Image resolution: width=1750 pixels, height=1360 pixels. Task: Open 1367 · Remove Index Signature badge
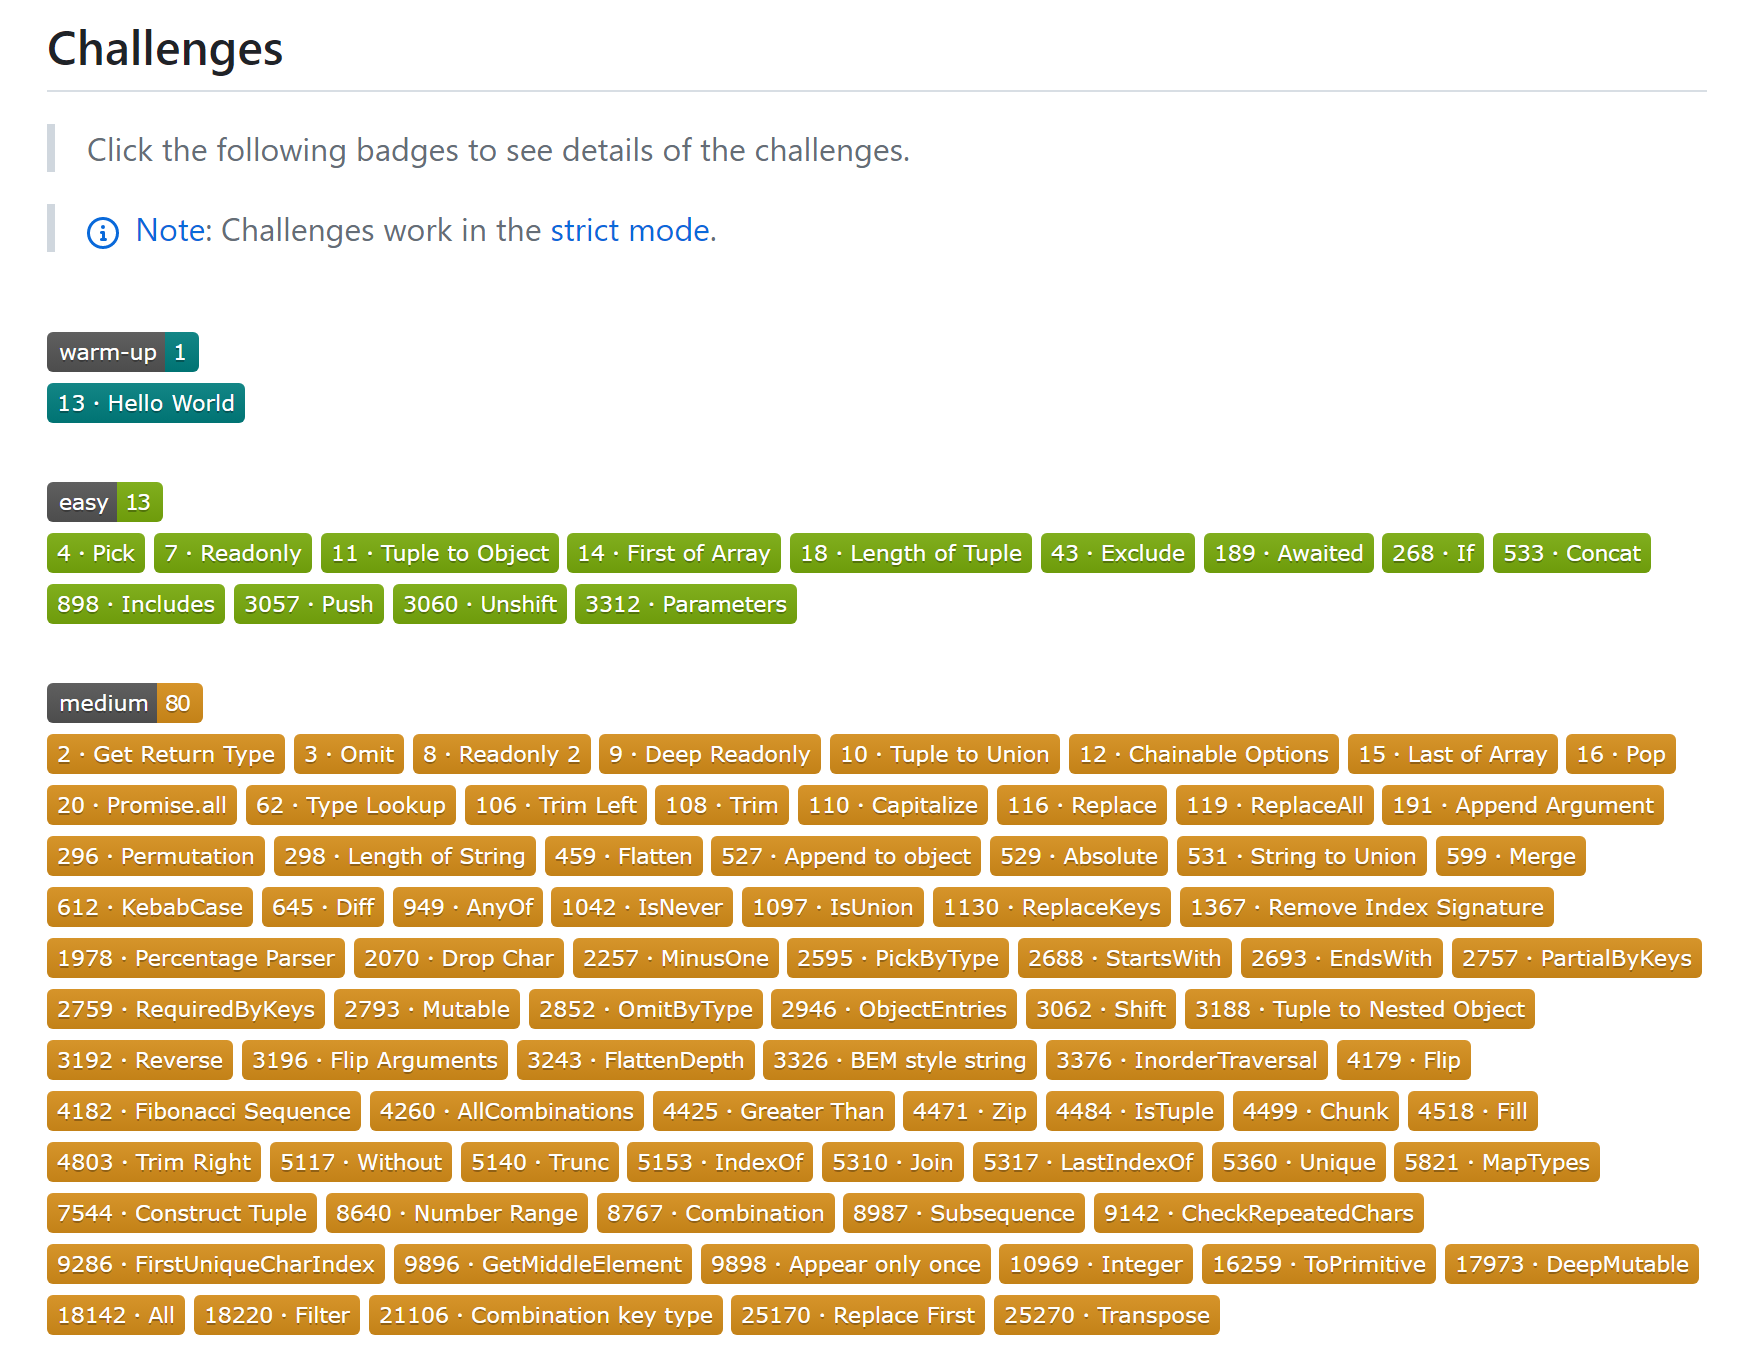point(1367,907)
